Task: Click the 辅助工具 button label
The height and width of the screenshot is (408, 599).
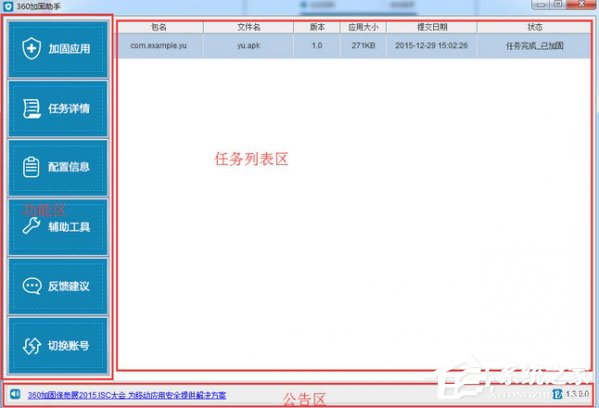Action: click(69, 227)
